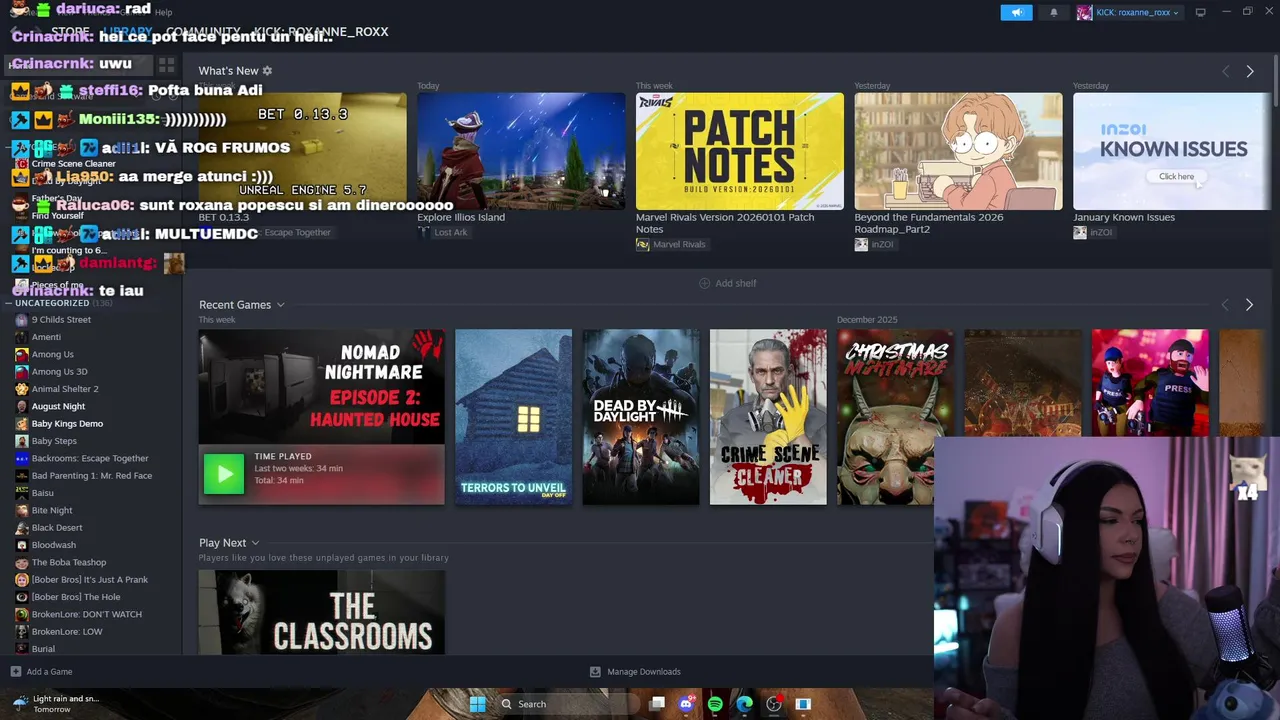Open Steam announcements megaphone button
Image resolution: width=1280 pixels, height=720 pixels.
[1016, 12]
